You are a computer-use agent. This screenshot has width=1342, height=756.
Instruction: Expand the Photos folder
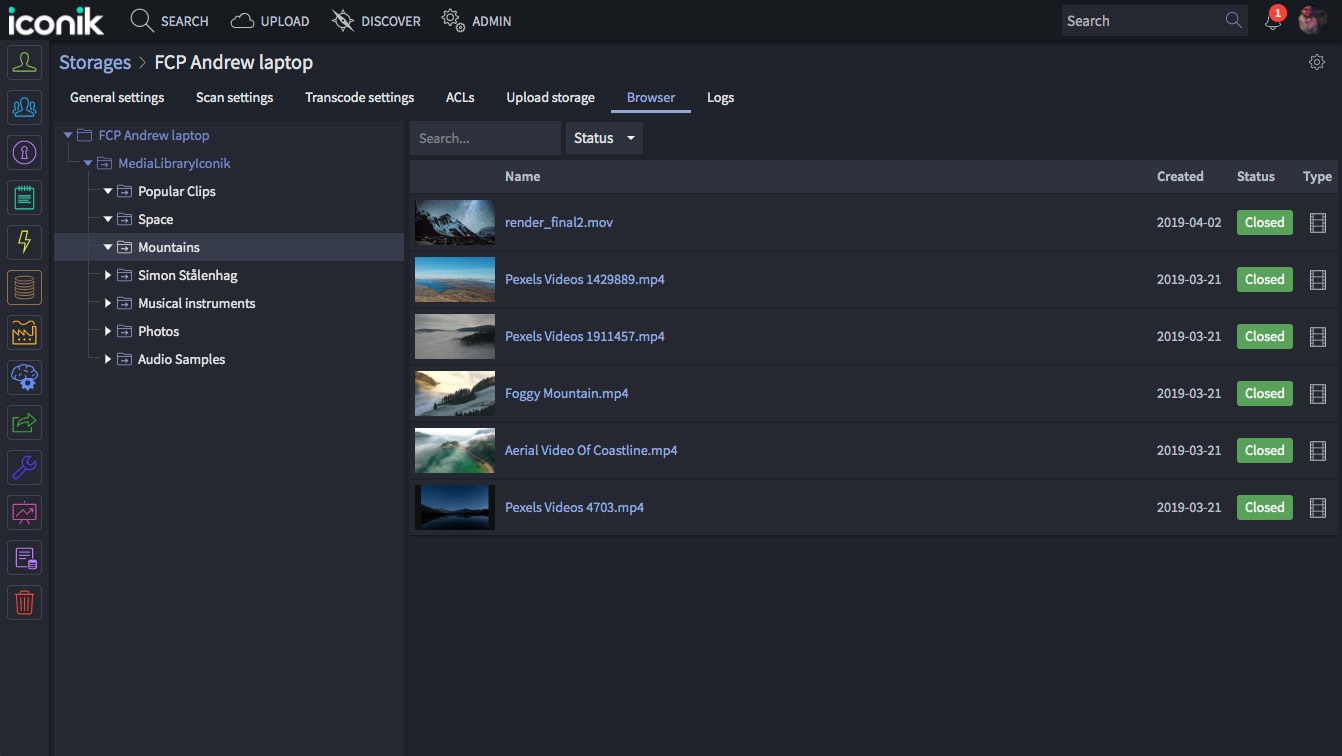click(107, 331)
